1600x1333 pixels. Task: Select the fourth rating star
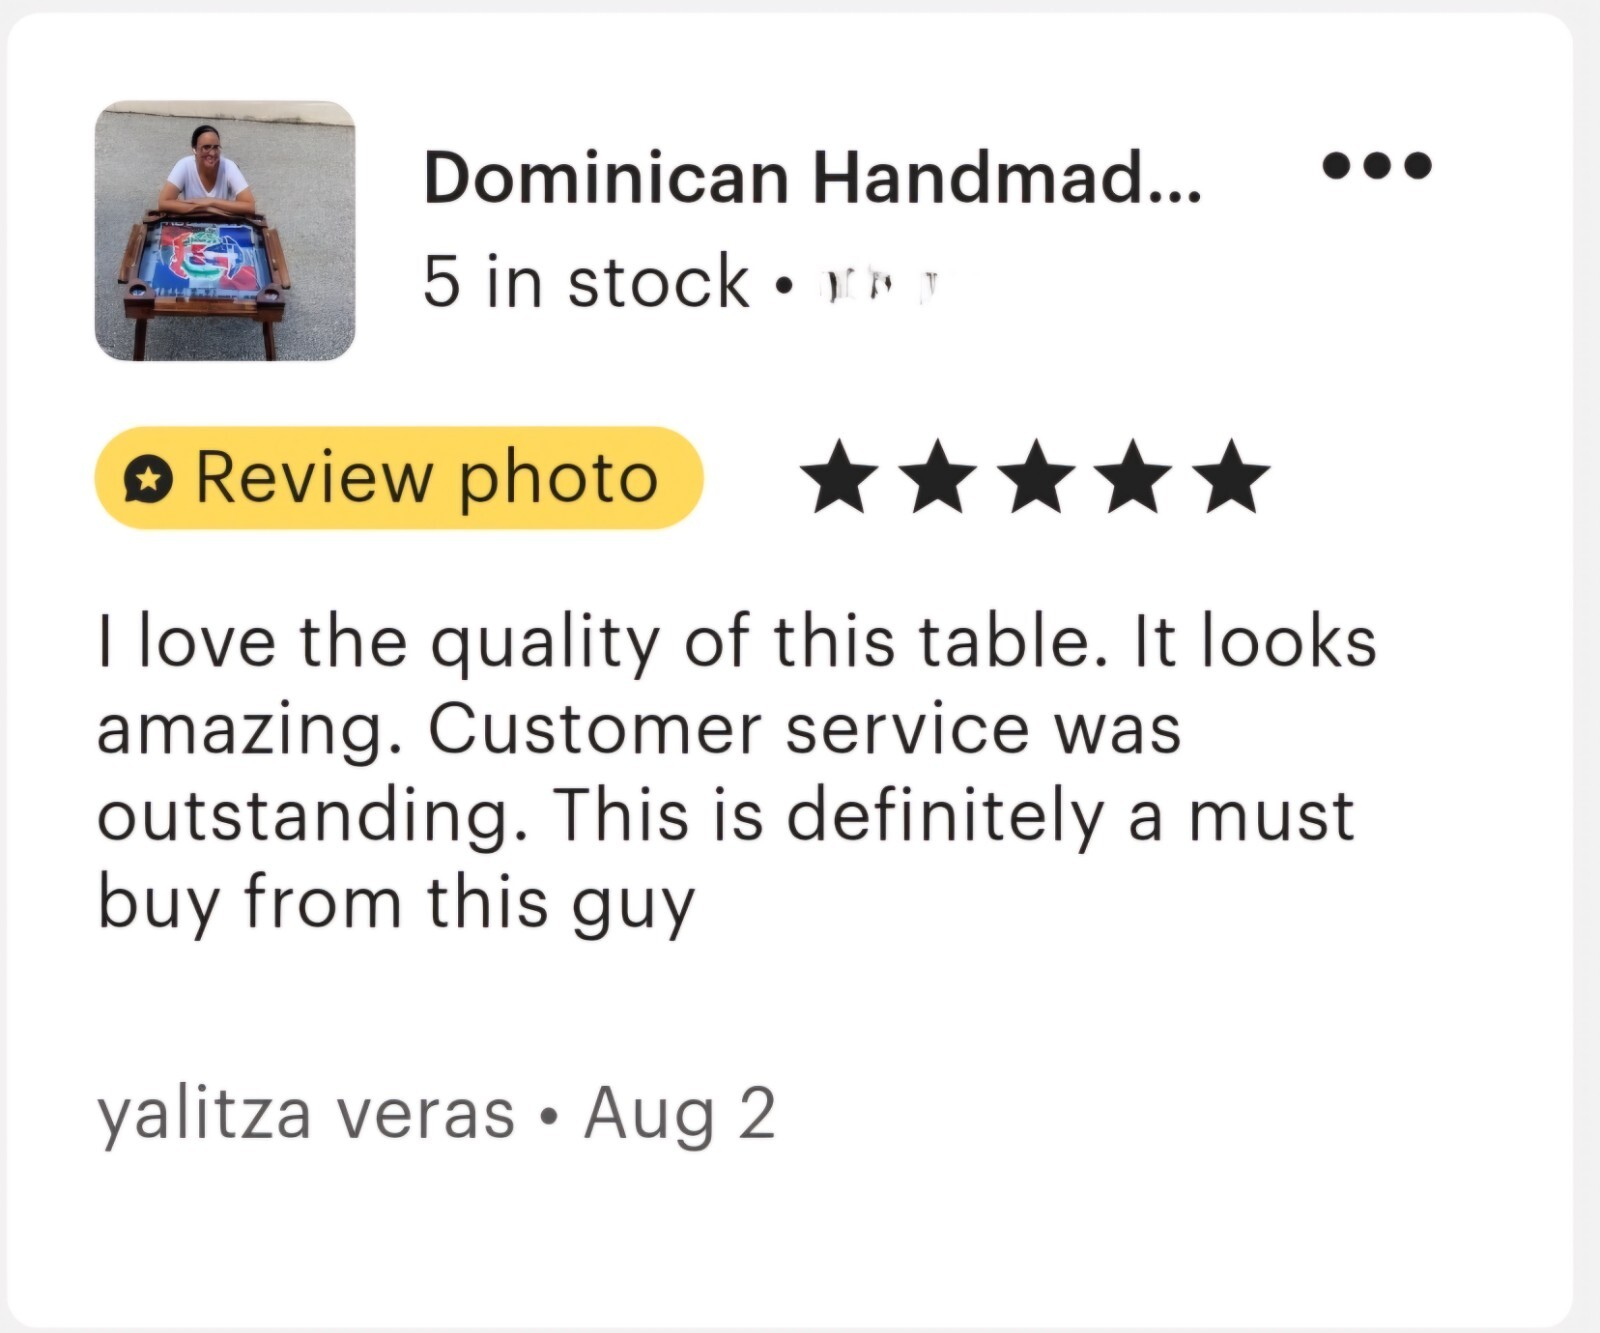click(x=1133, y=477)
